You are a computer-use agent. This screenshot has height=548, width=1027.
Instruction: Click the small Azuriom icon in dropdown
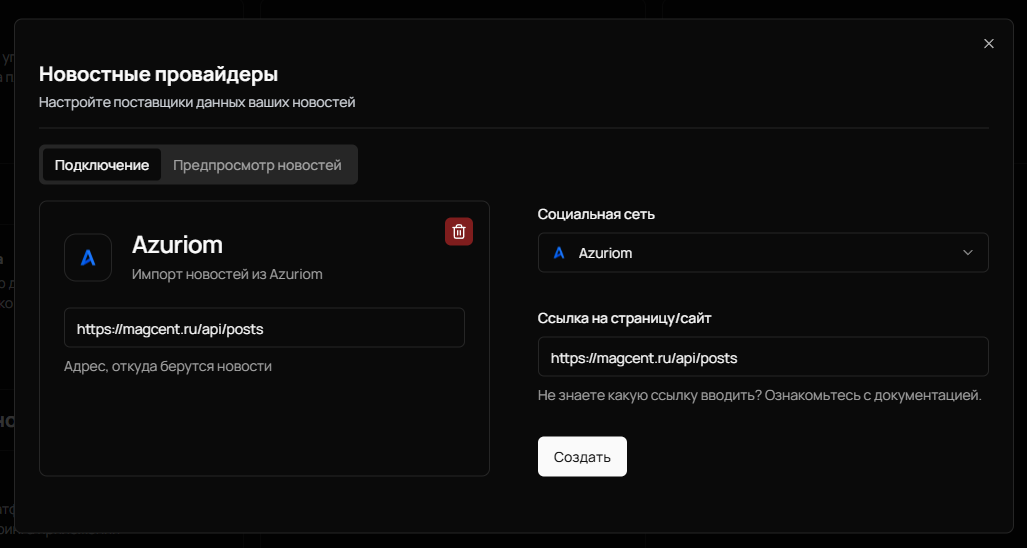point(559,253)
